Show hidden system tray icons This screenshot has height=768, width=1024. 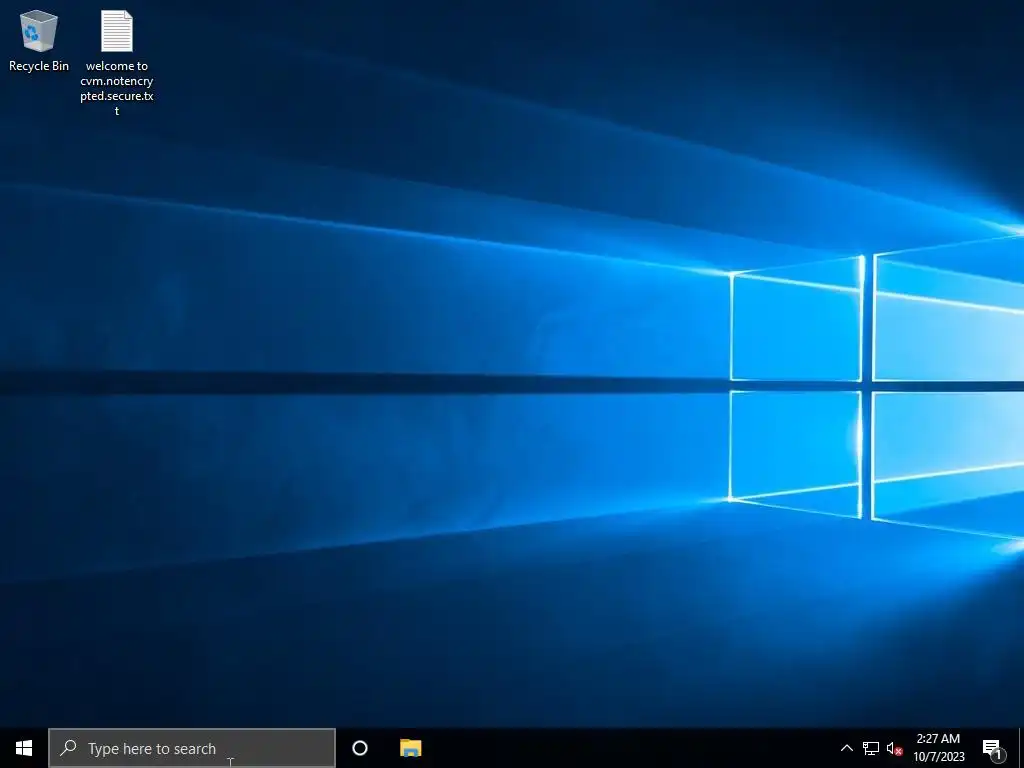tap(846, 748)
